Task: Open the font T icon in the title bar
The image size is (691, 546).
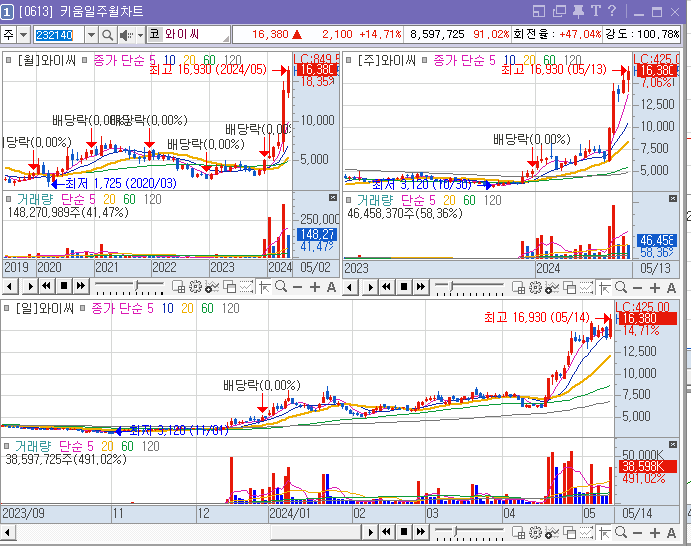Action: tap(596, 11)
